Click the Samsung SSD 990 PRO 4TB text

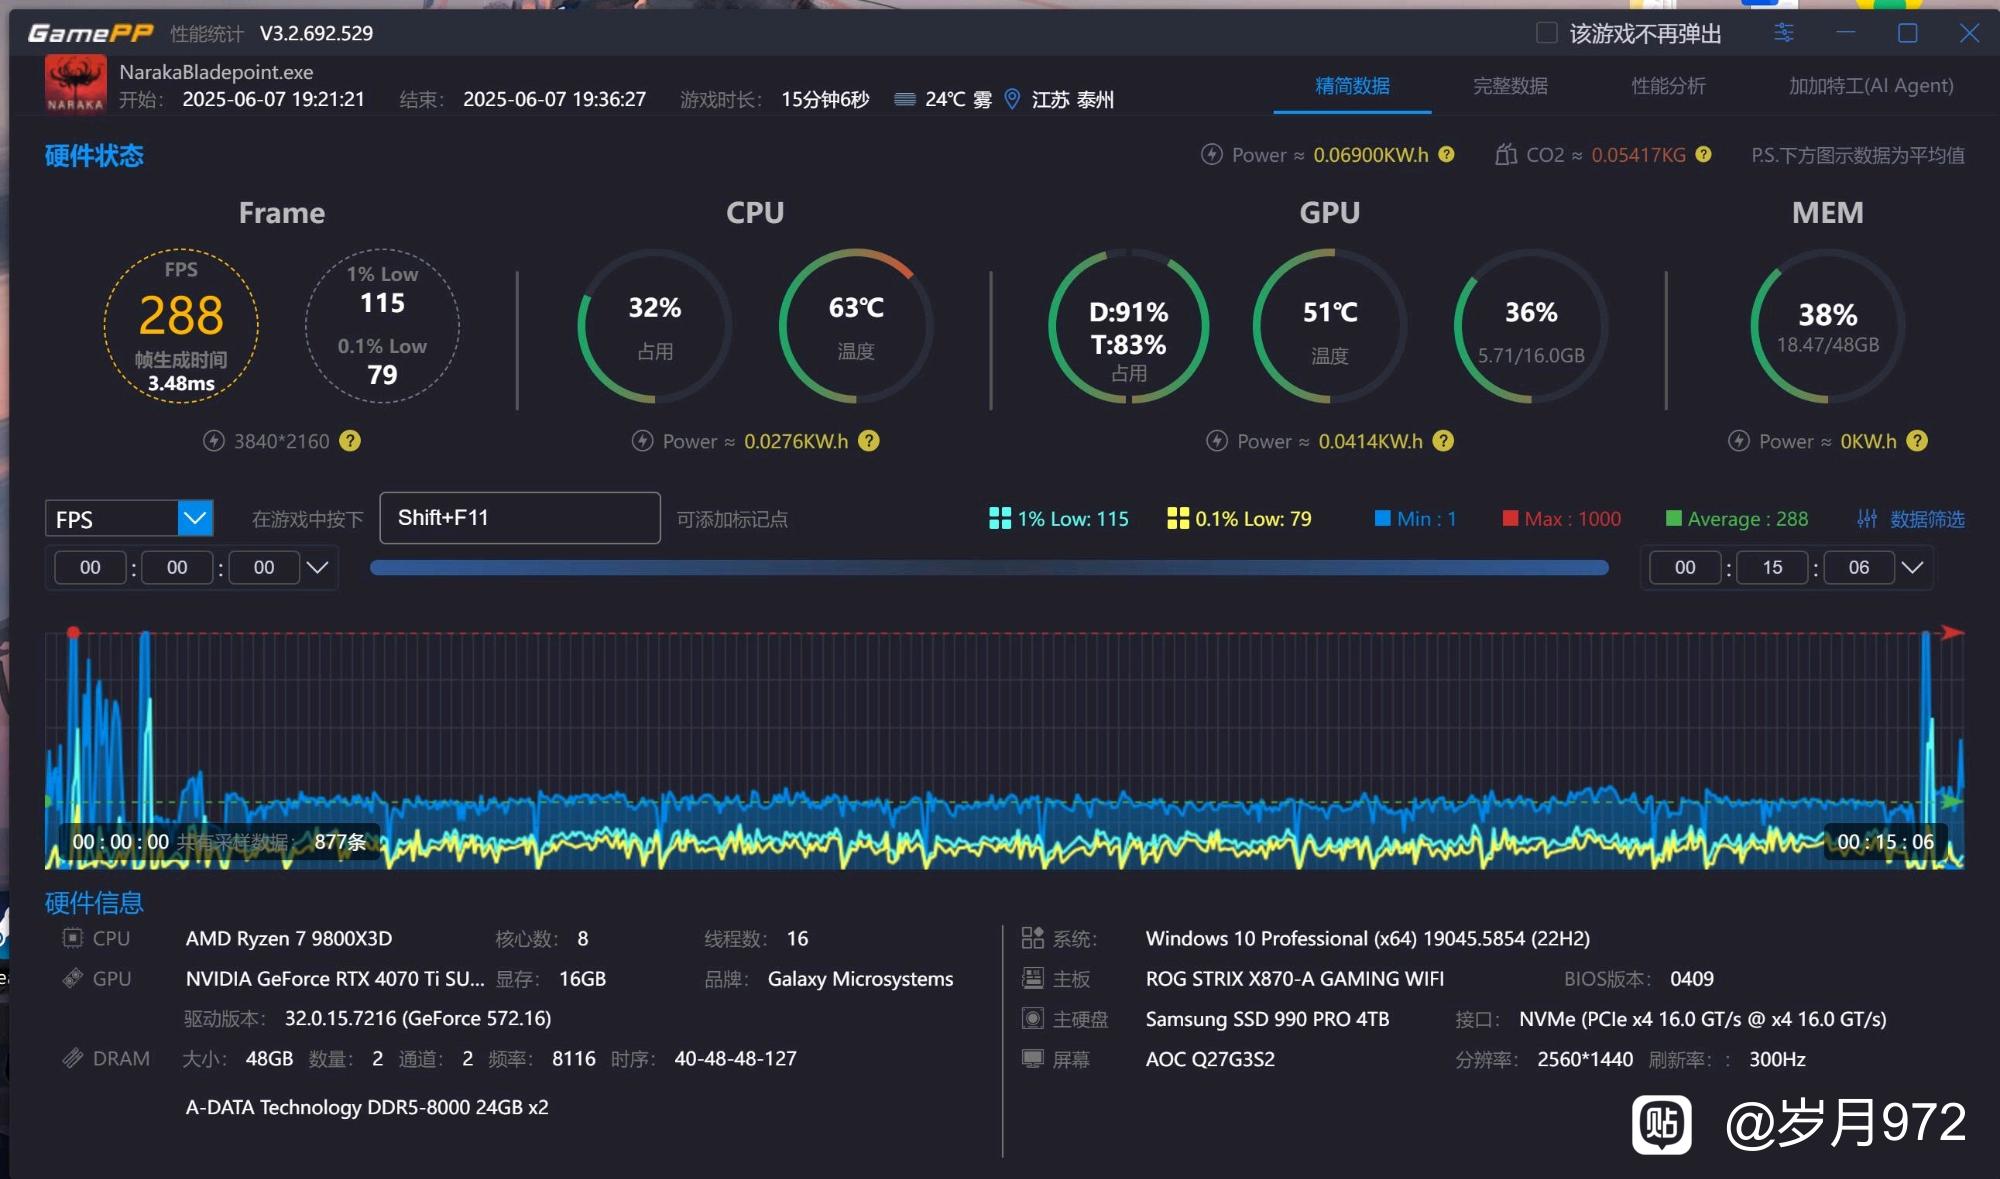point(1267,1018)
